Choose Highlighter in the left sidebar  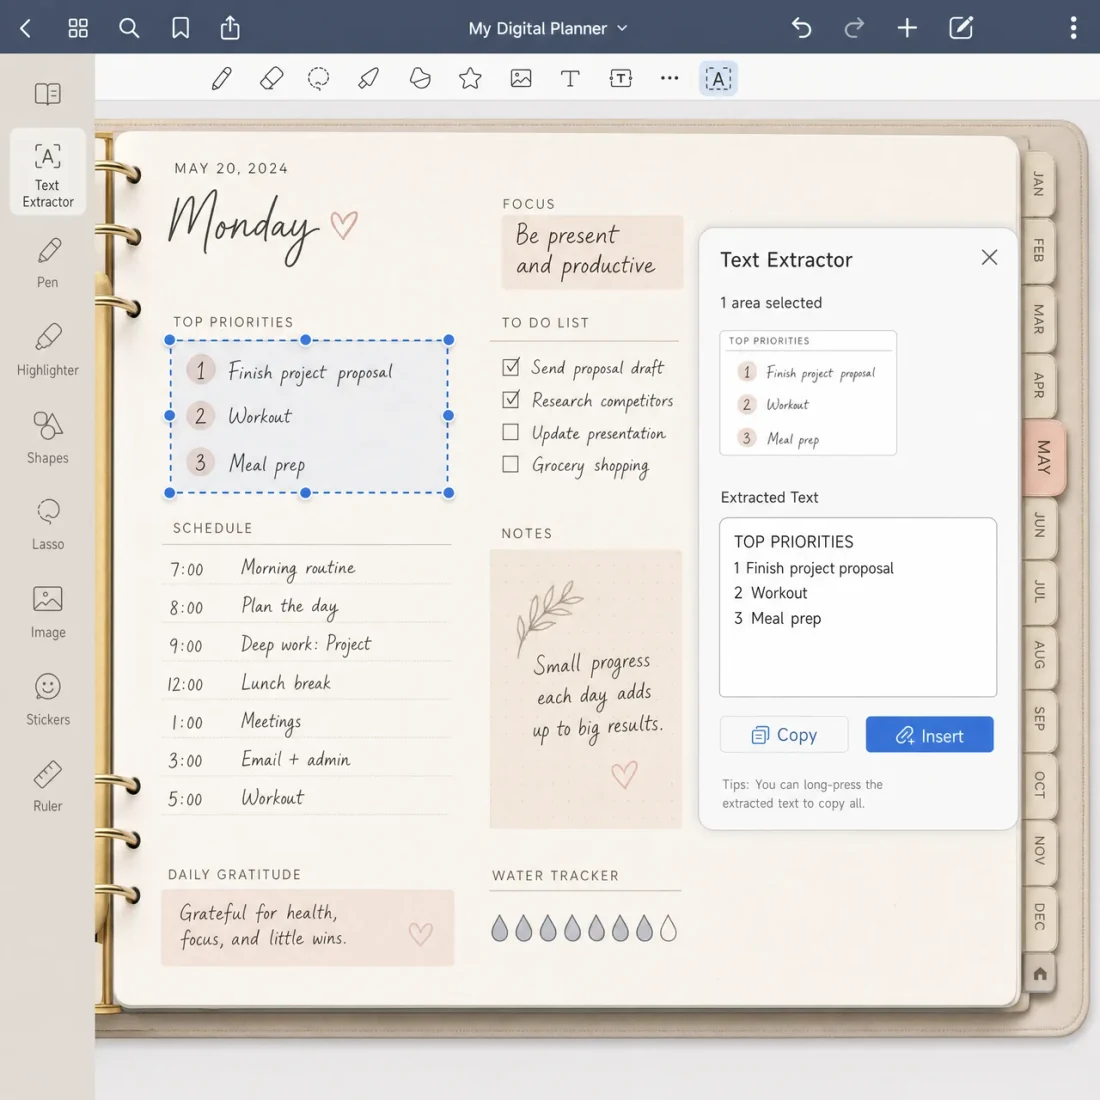pos(48,350)
